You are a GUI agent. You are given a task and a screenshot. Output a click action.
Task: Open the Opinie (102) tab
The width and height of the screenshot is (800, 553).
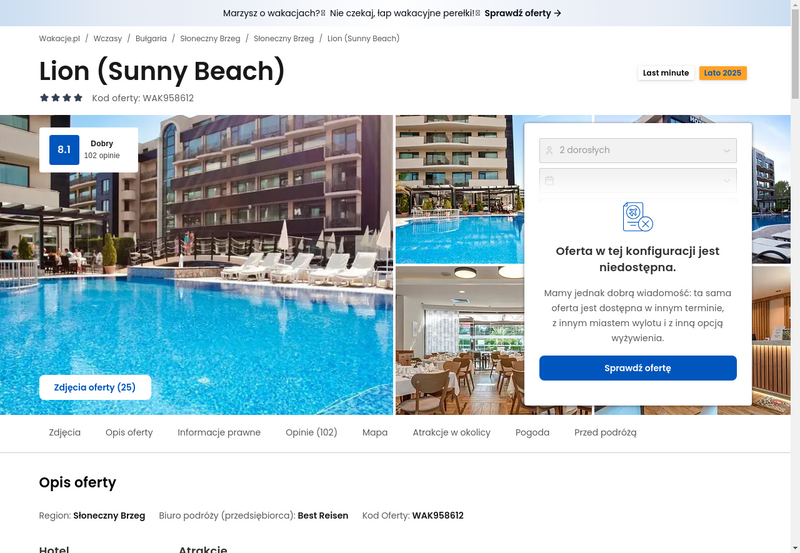[311, 433]
